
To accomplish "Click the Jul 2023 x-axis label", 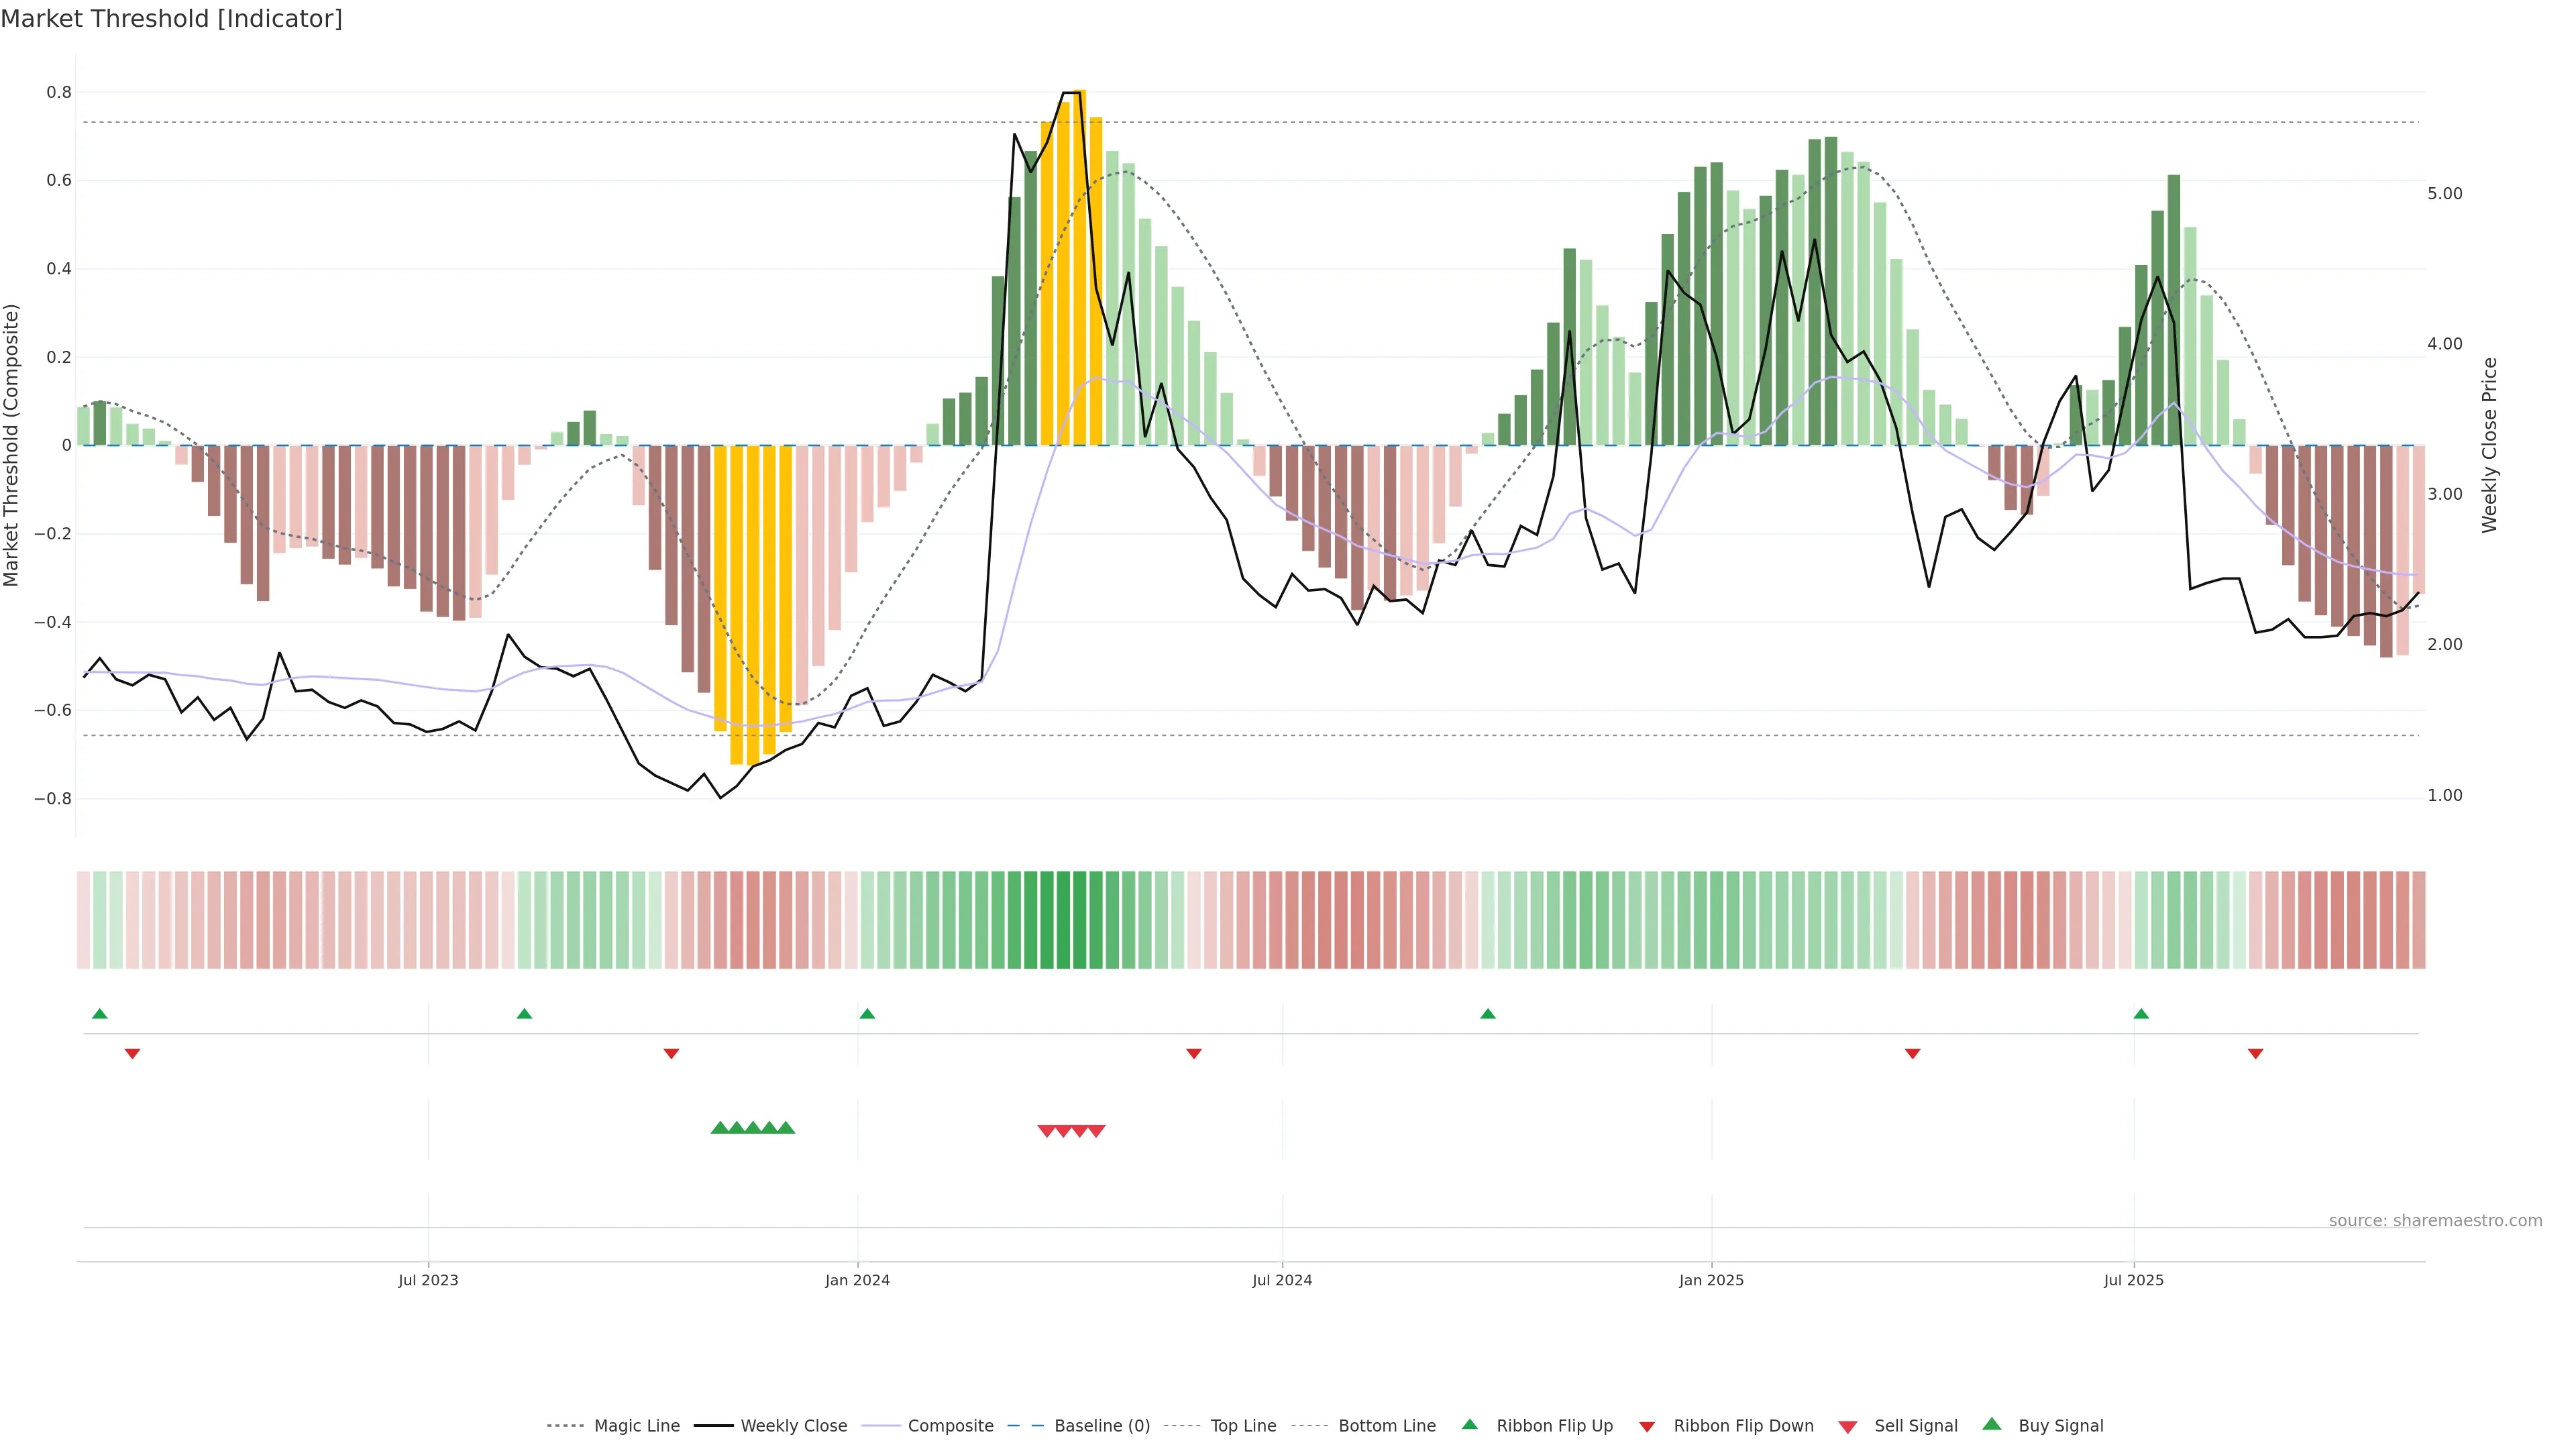I will [428, 1280].
